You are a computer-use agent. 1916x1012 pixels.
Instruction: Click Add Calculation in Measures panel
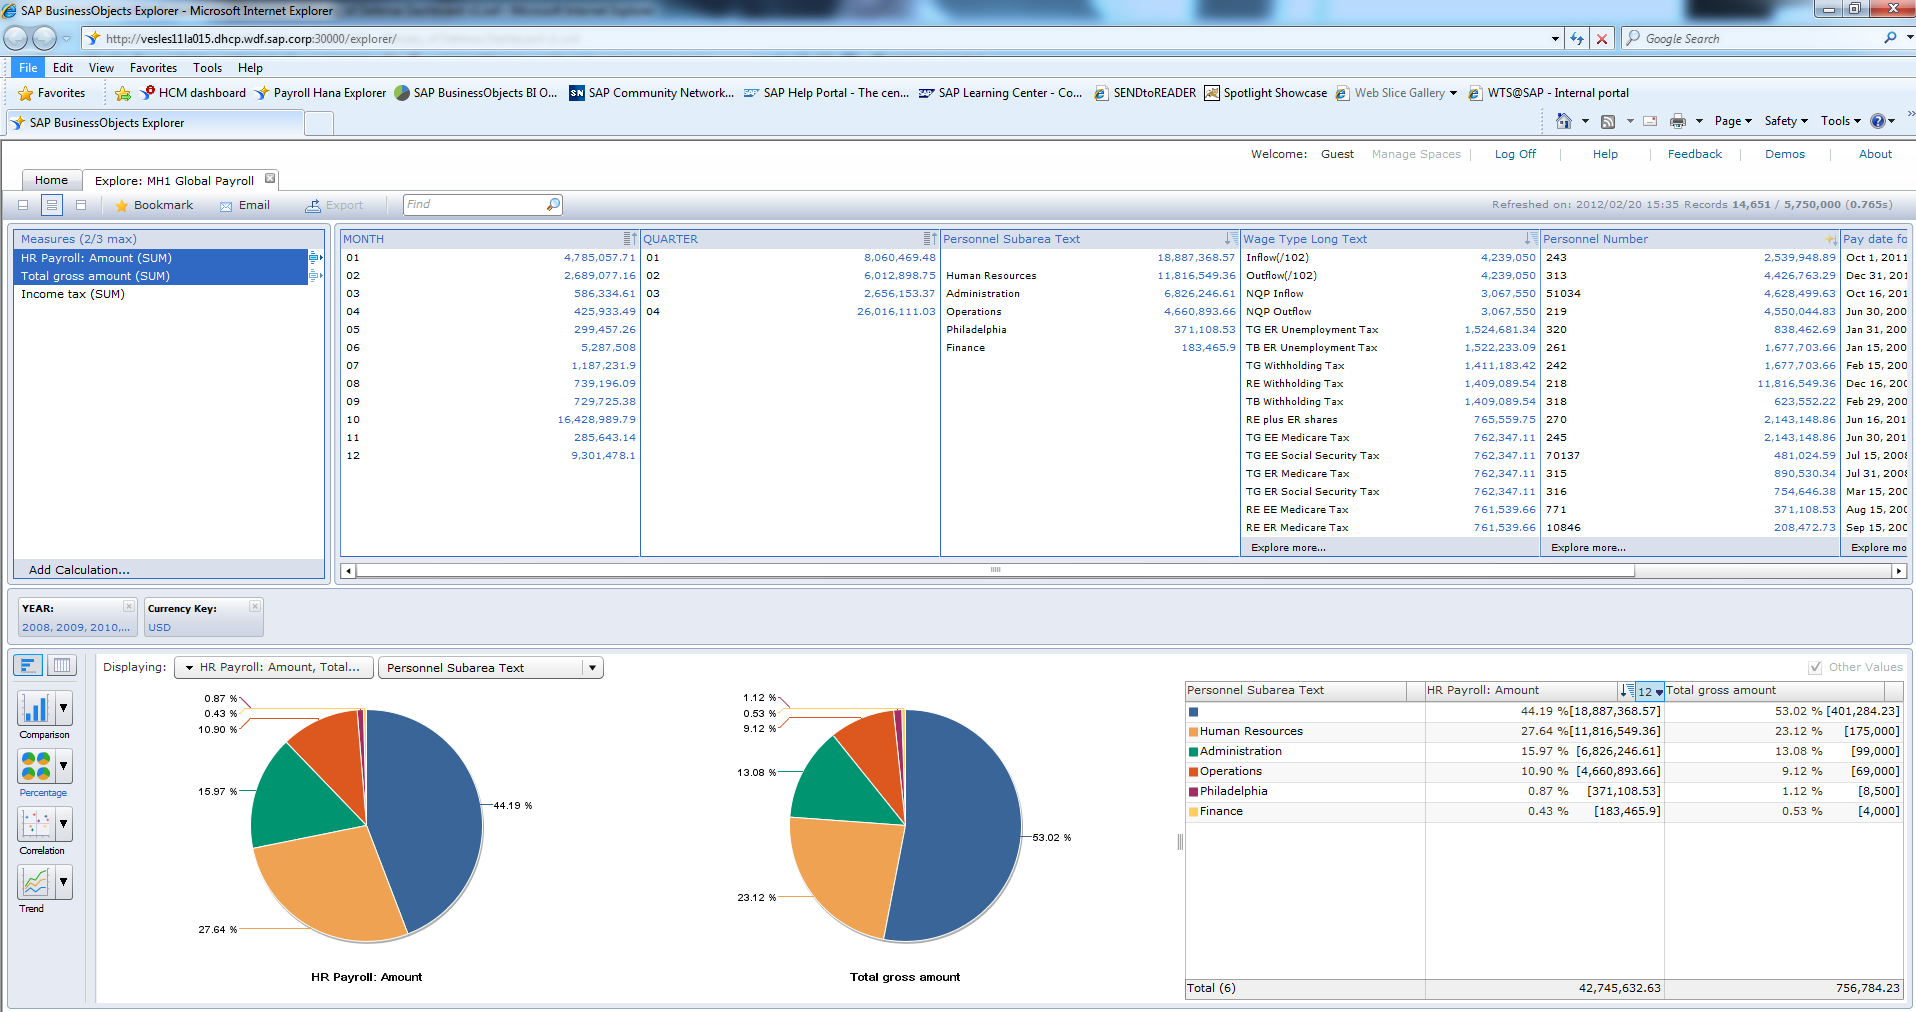tap(79, 570)
